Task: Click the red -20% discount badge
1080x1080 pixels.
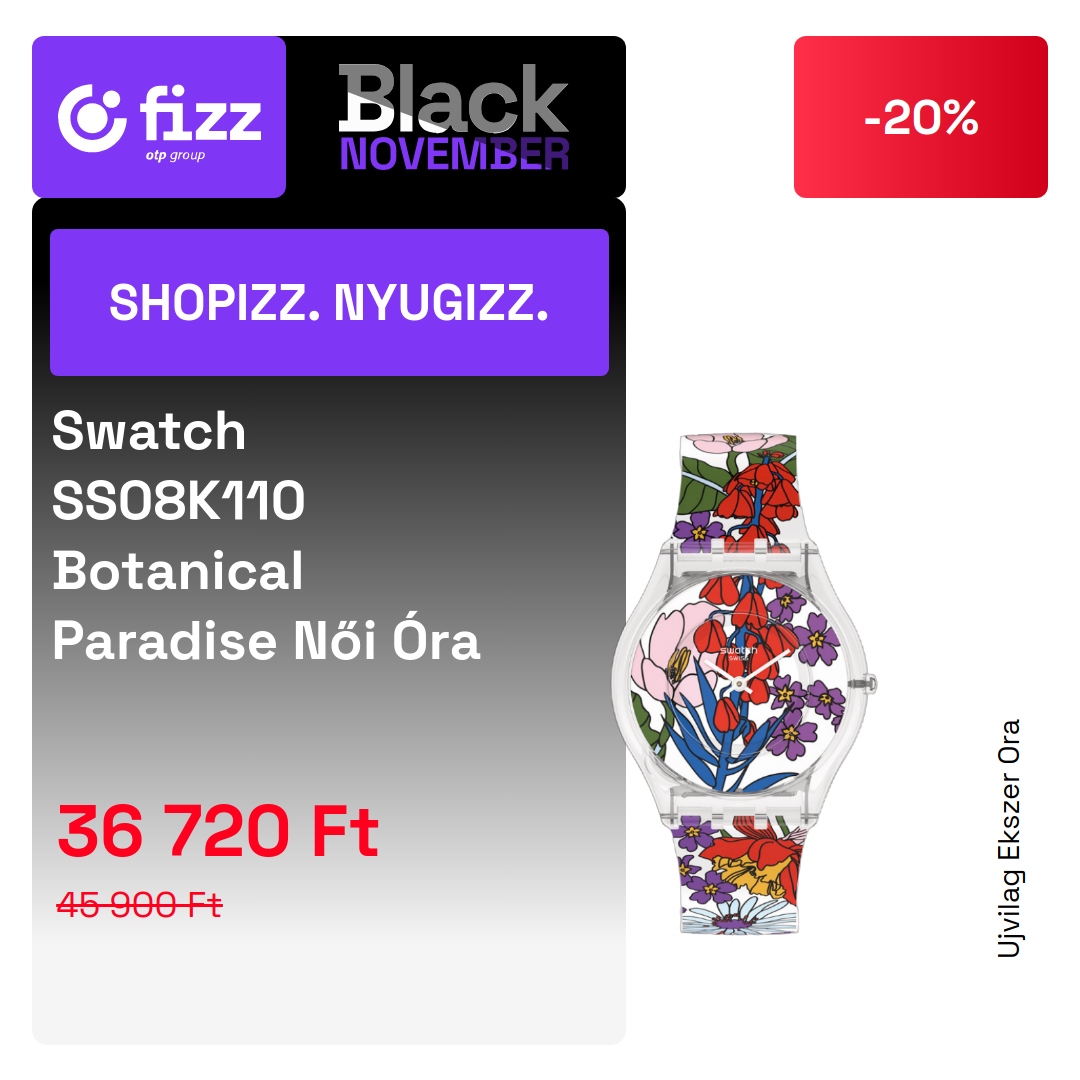Action: pyautogui.click(x=920, y=117)
